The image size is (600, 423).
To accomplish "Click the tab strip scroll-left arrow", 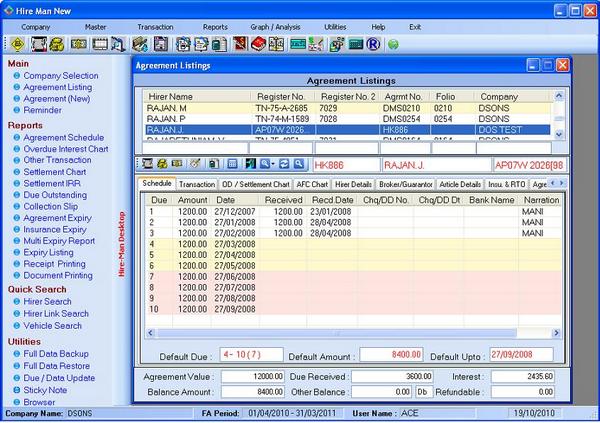I will [x=553, y=183].
